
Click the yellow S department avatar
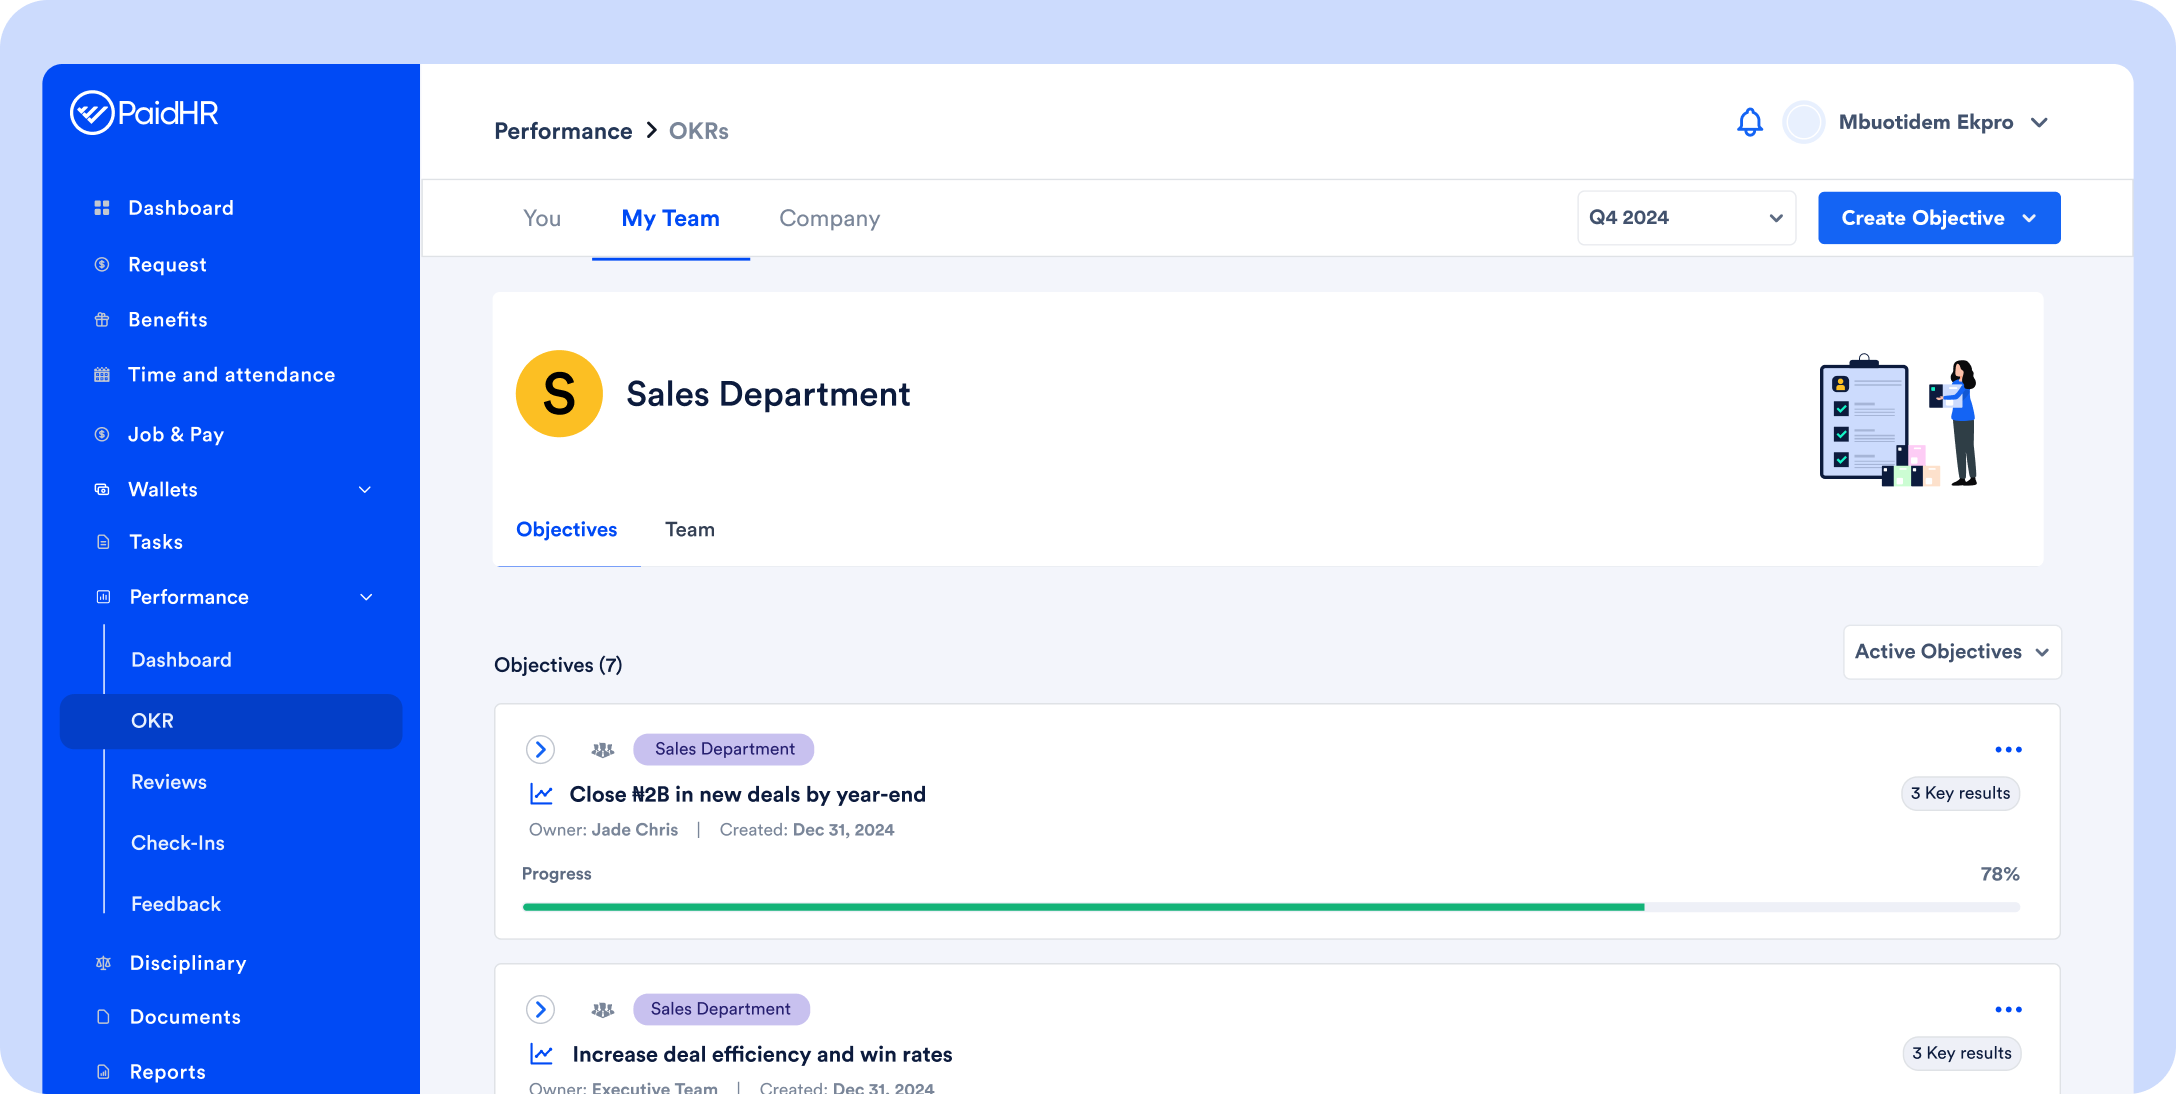click(x=559, y=394)
